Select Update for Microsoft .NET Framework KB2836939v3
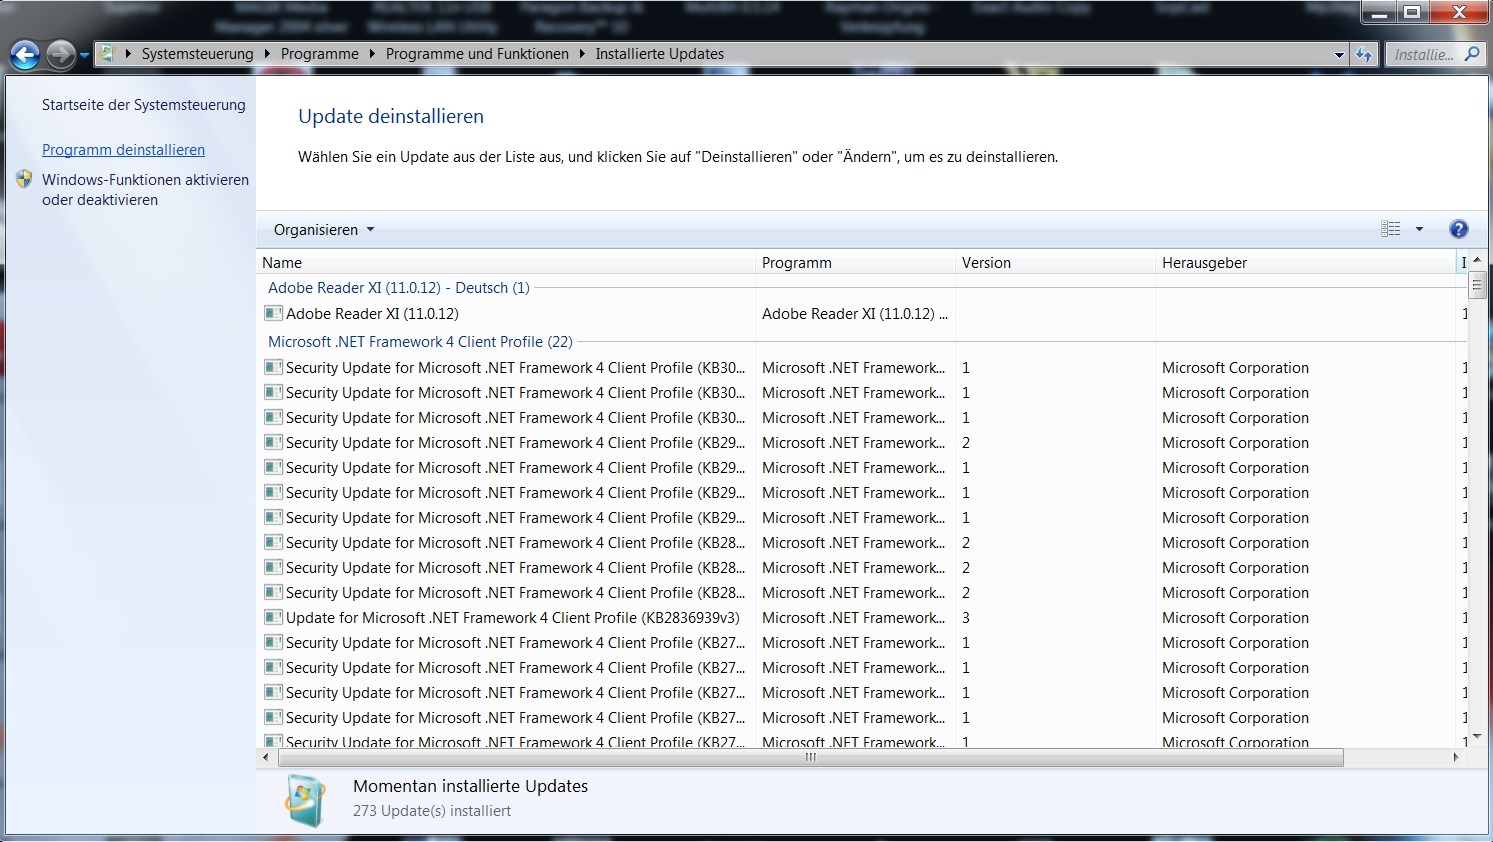The height and width of the screenshot is (842, 1493). [862, 618]
